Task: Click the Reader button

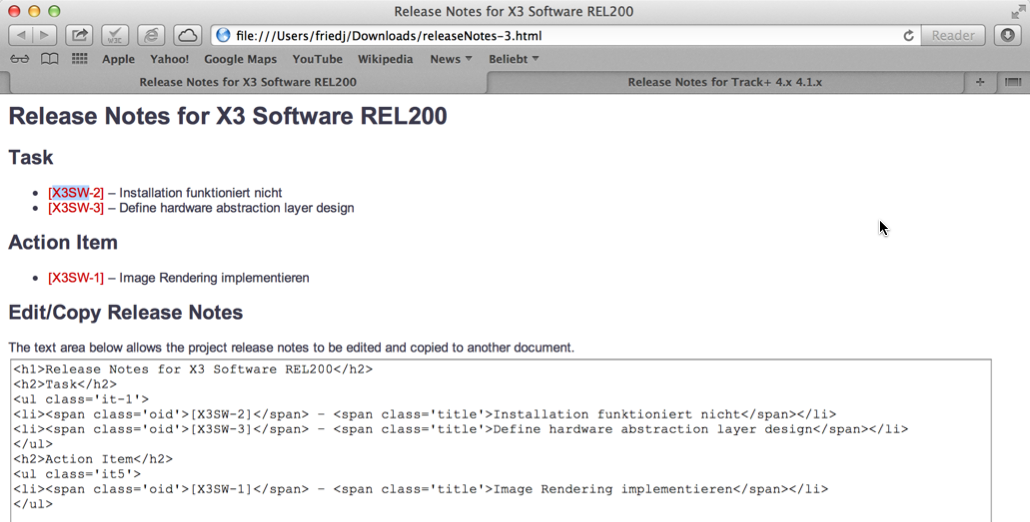Action: coord(953,35)
